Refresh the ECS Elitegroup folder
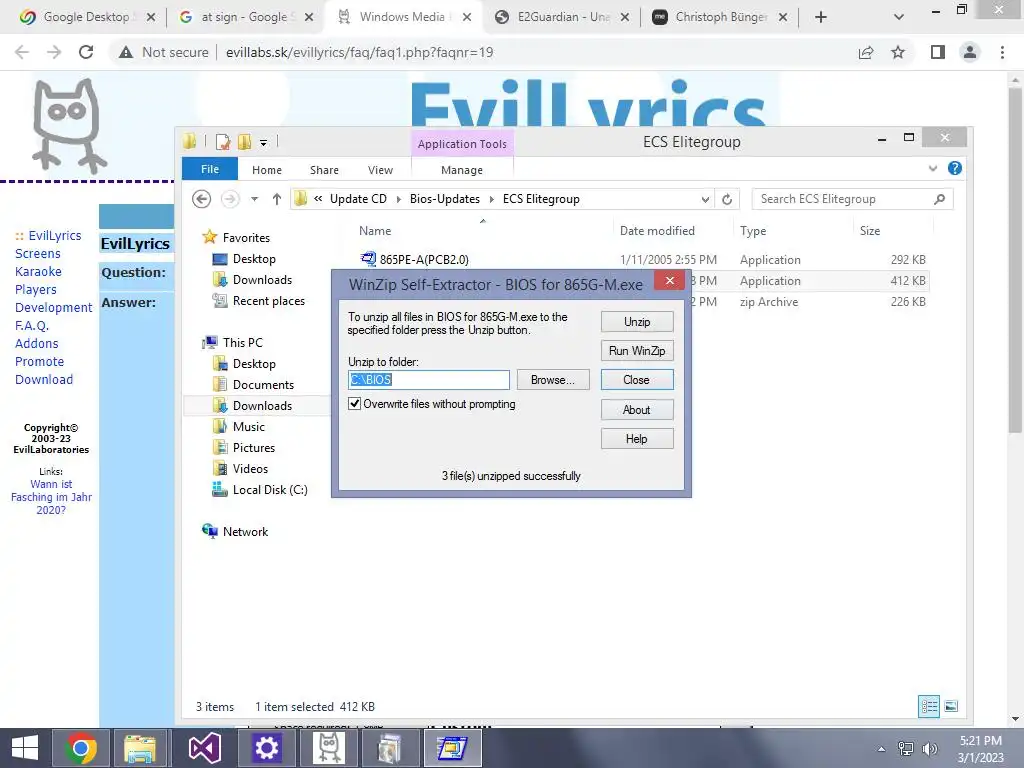 click(727, 199)
